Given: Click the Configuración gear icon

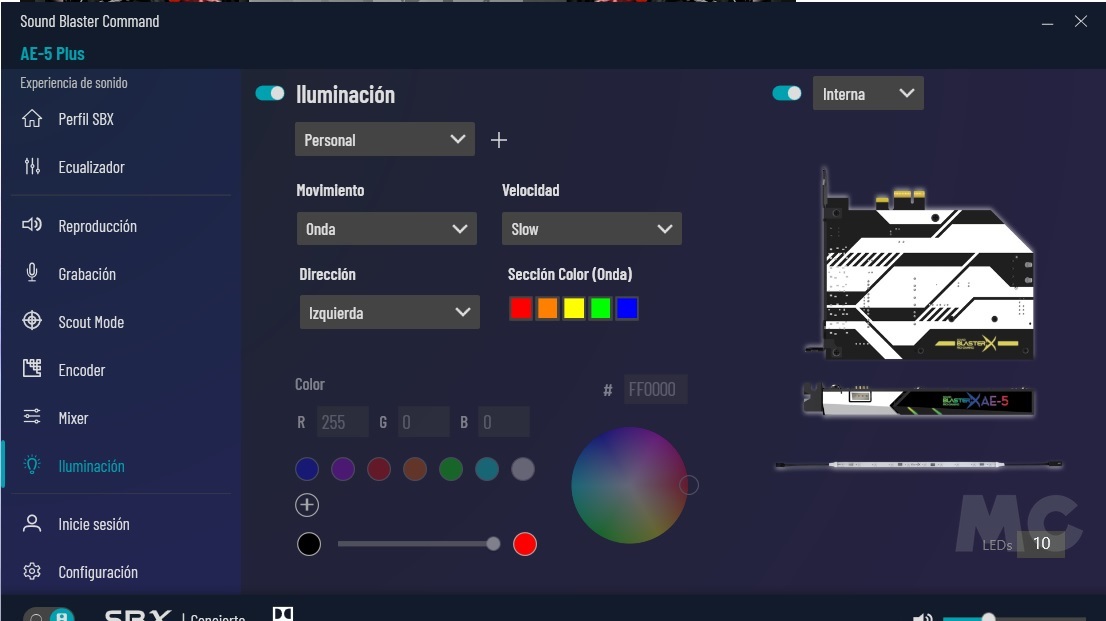Looking at the screenshot, I should (32, 572).
